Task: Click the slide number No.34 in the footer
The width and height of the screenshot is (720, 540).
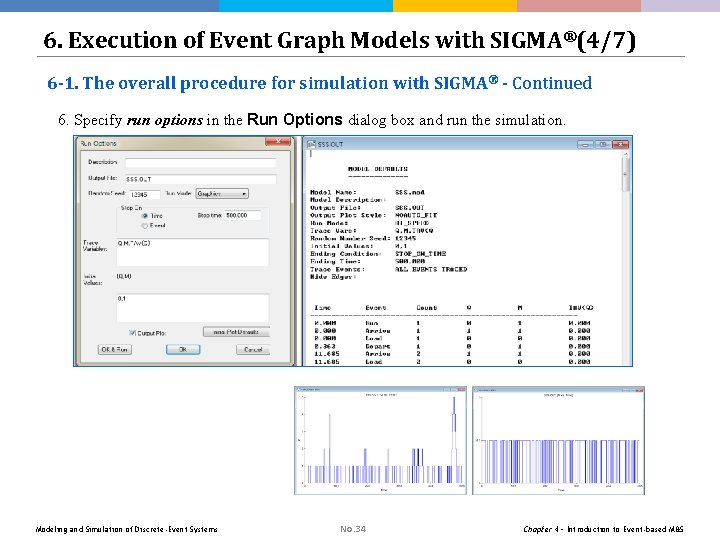Action: coord(353,529)
